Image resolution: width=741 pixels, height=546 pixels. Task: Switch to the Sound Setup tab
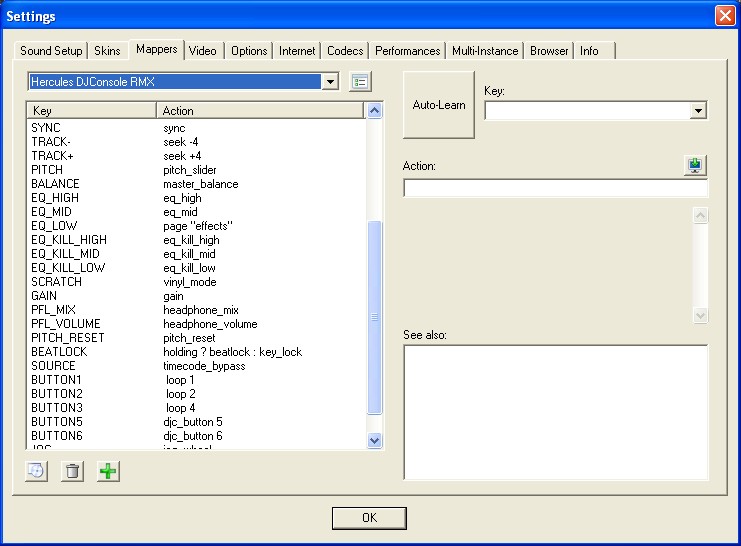pos(51,51)
